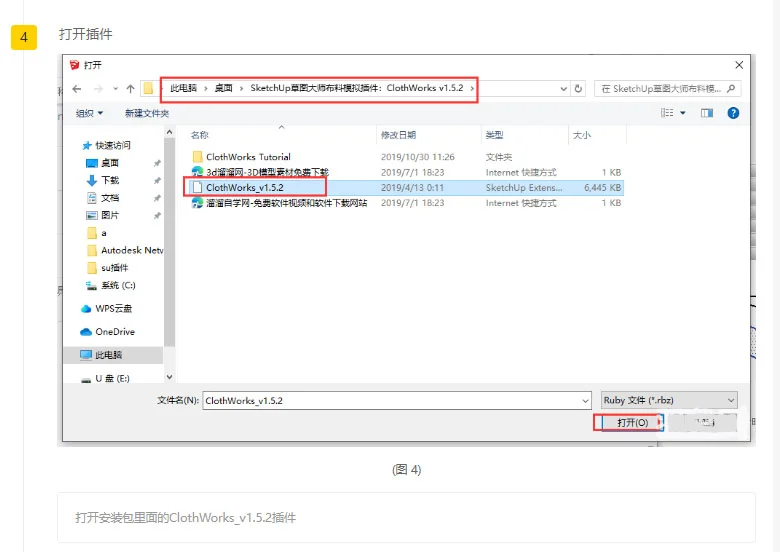The width and height of the screenshot is (780, 552).
Task: Click the 打开(O) button
Action: 632,423
